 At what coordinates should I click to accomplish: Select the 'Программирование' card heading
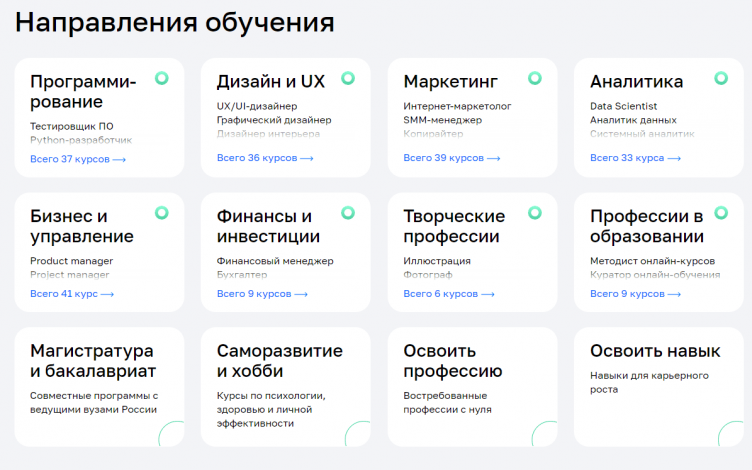pyautogui.click(x=83, y=92)
